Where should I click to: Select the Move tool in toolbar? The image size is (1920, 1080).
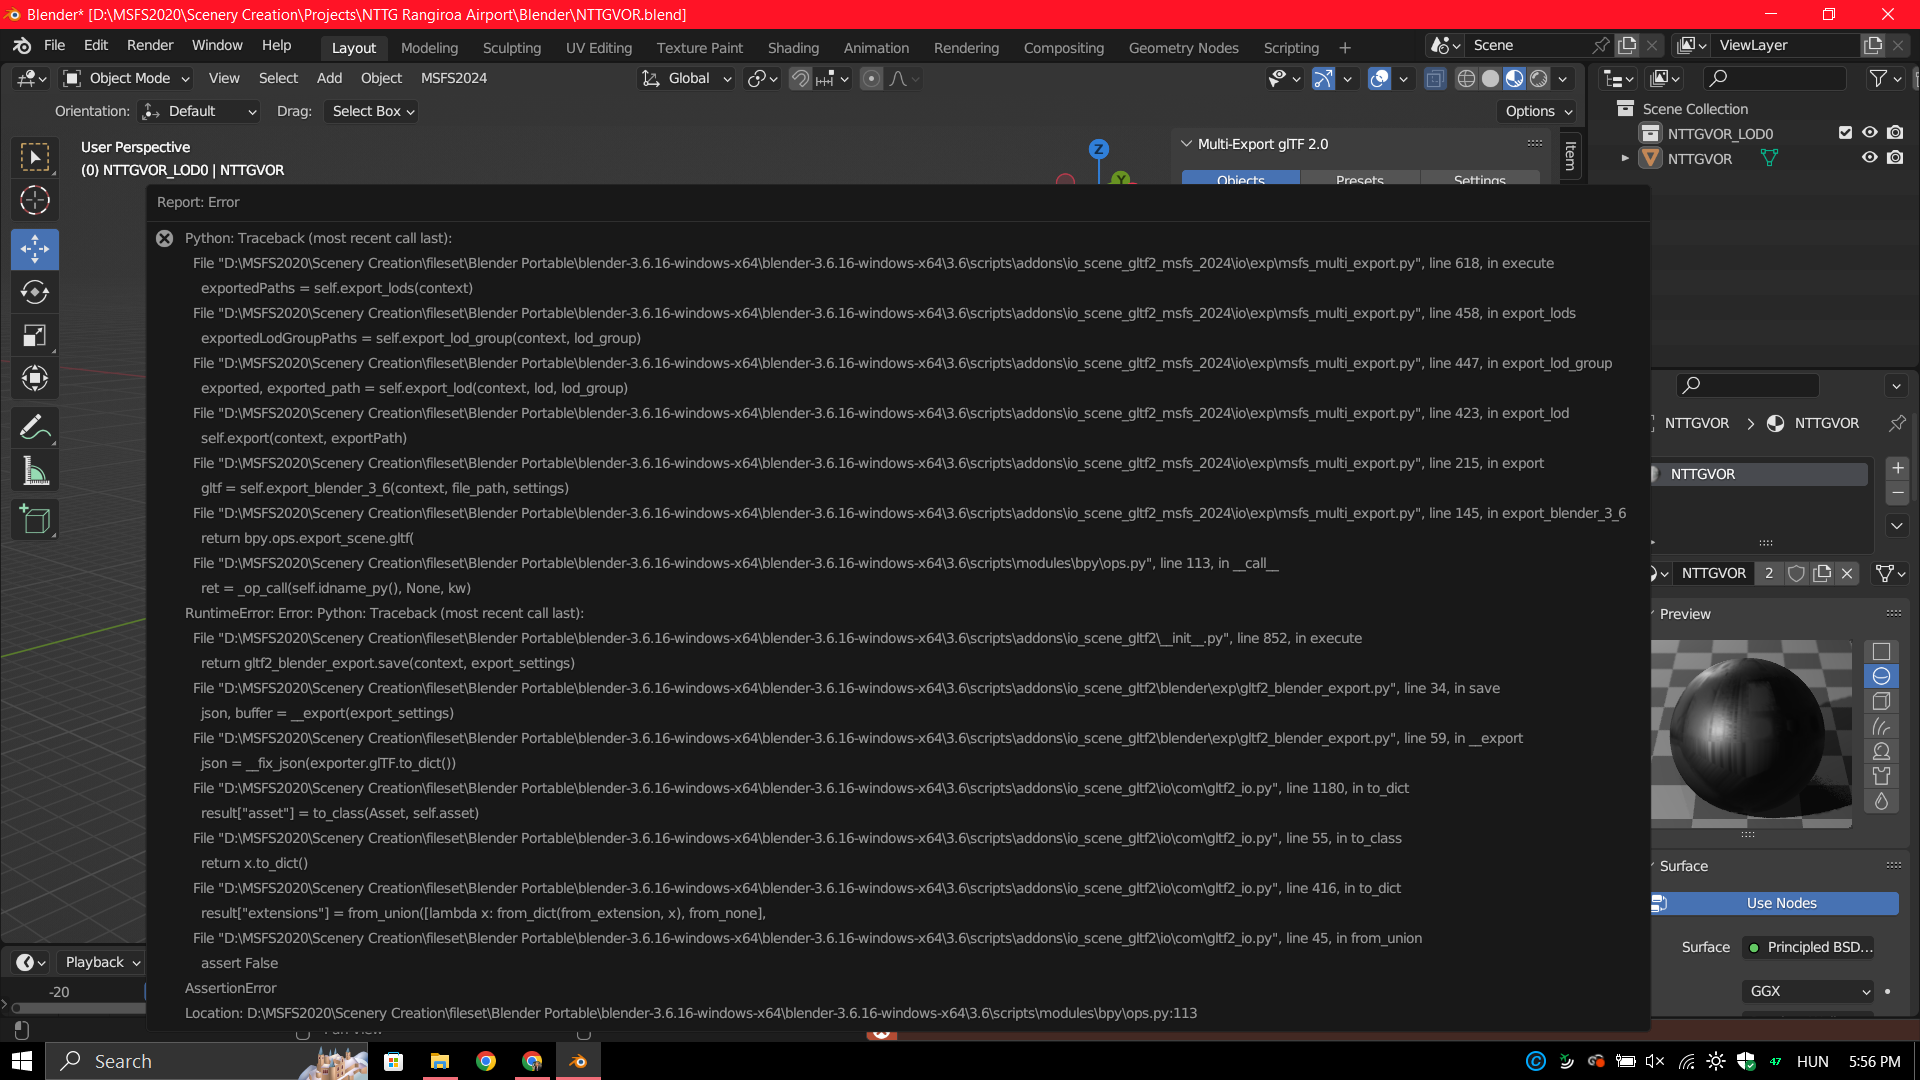(35, 249)
